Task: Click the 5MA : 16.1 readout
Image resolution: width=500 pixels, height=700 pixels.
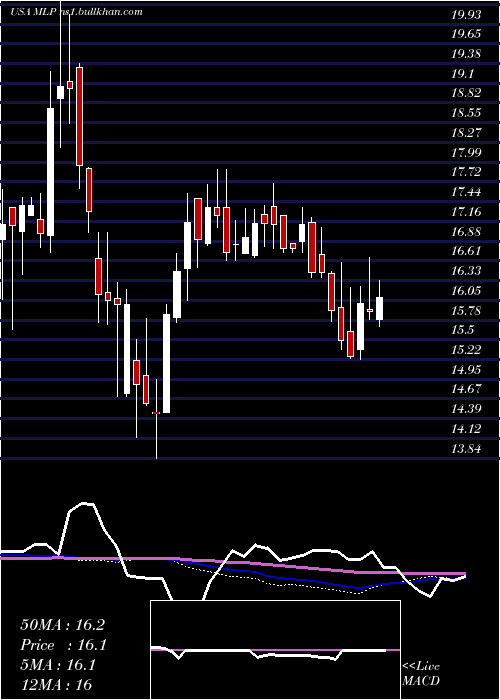Action: tap(58, 665)
